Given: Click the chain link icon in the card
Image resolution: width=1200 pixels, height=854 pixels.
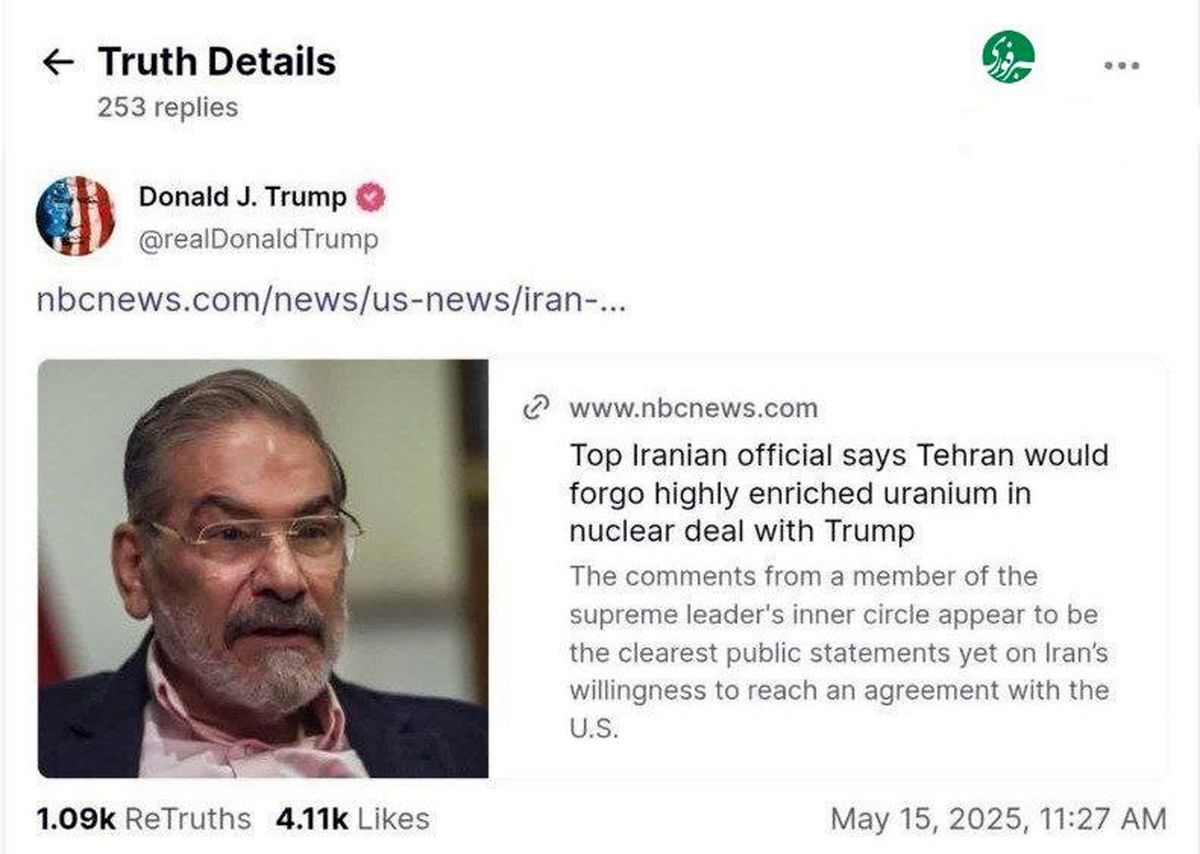Looking at the screenshot, I should pyautogui.click(x=538, y=408).
